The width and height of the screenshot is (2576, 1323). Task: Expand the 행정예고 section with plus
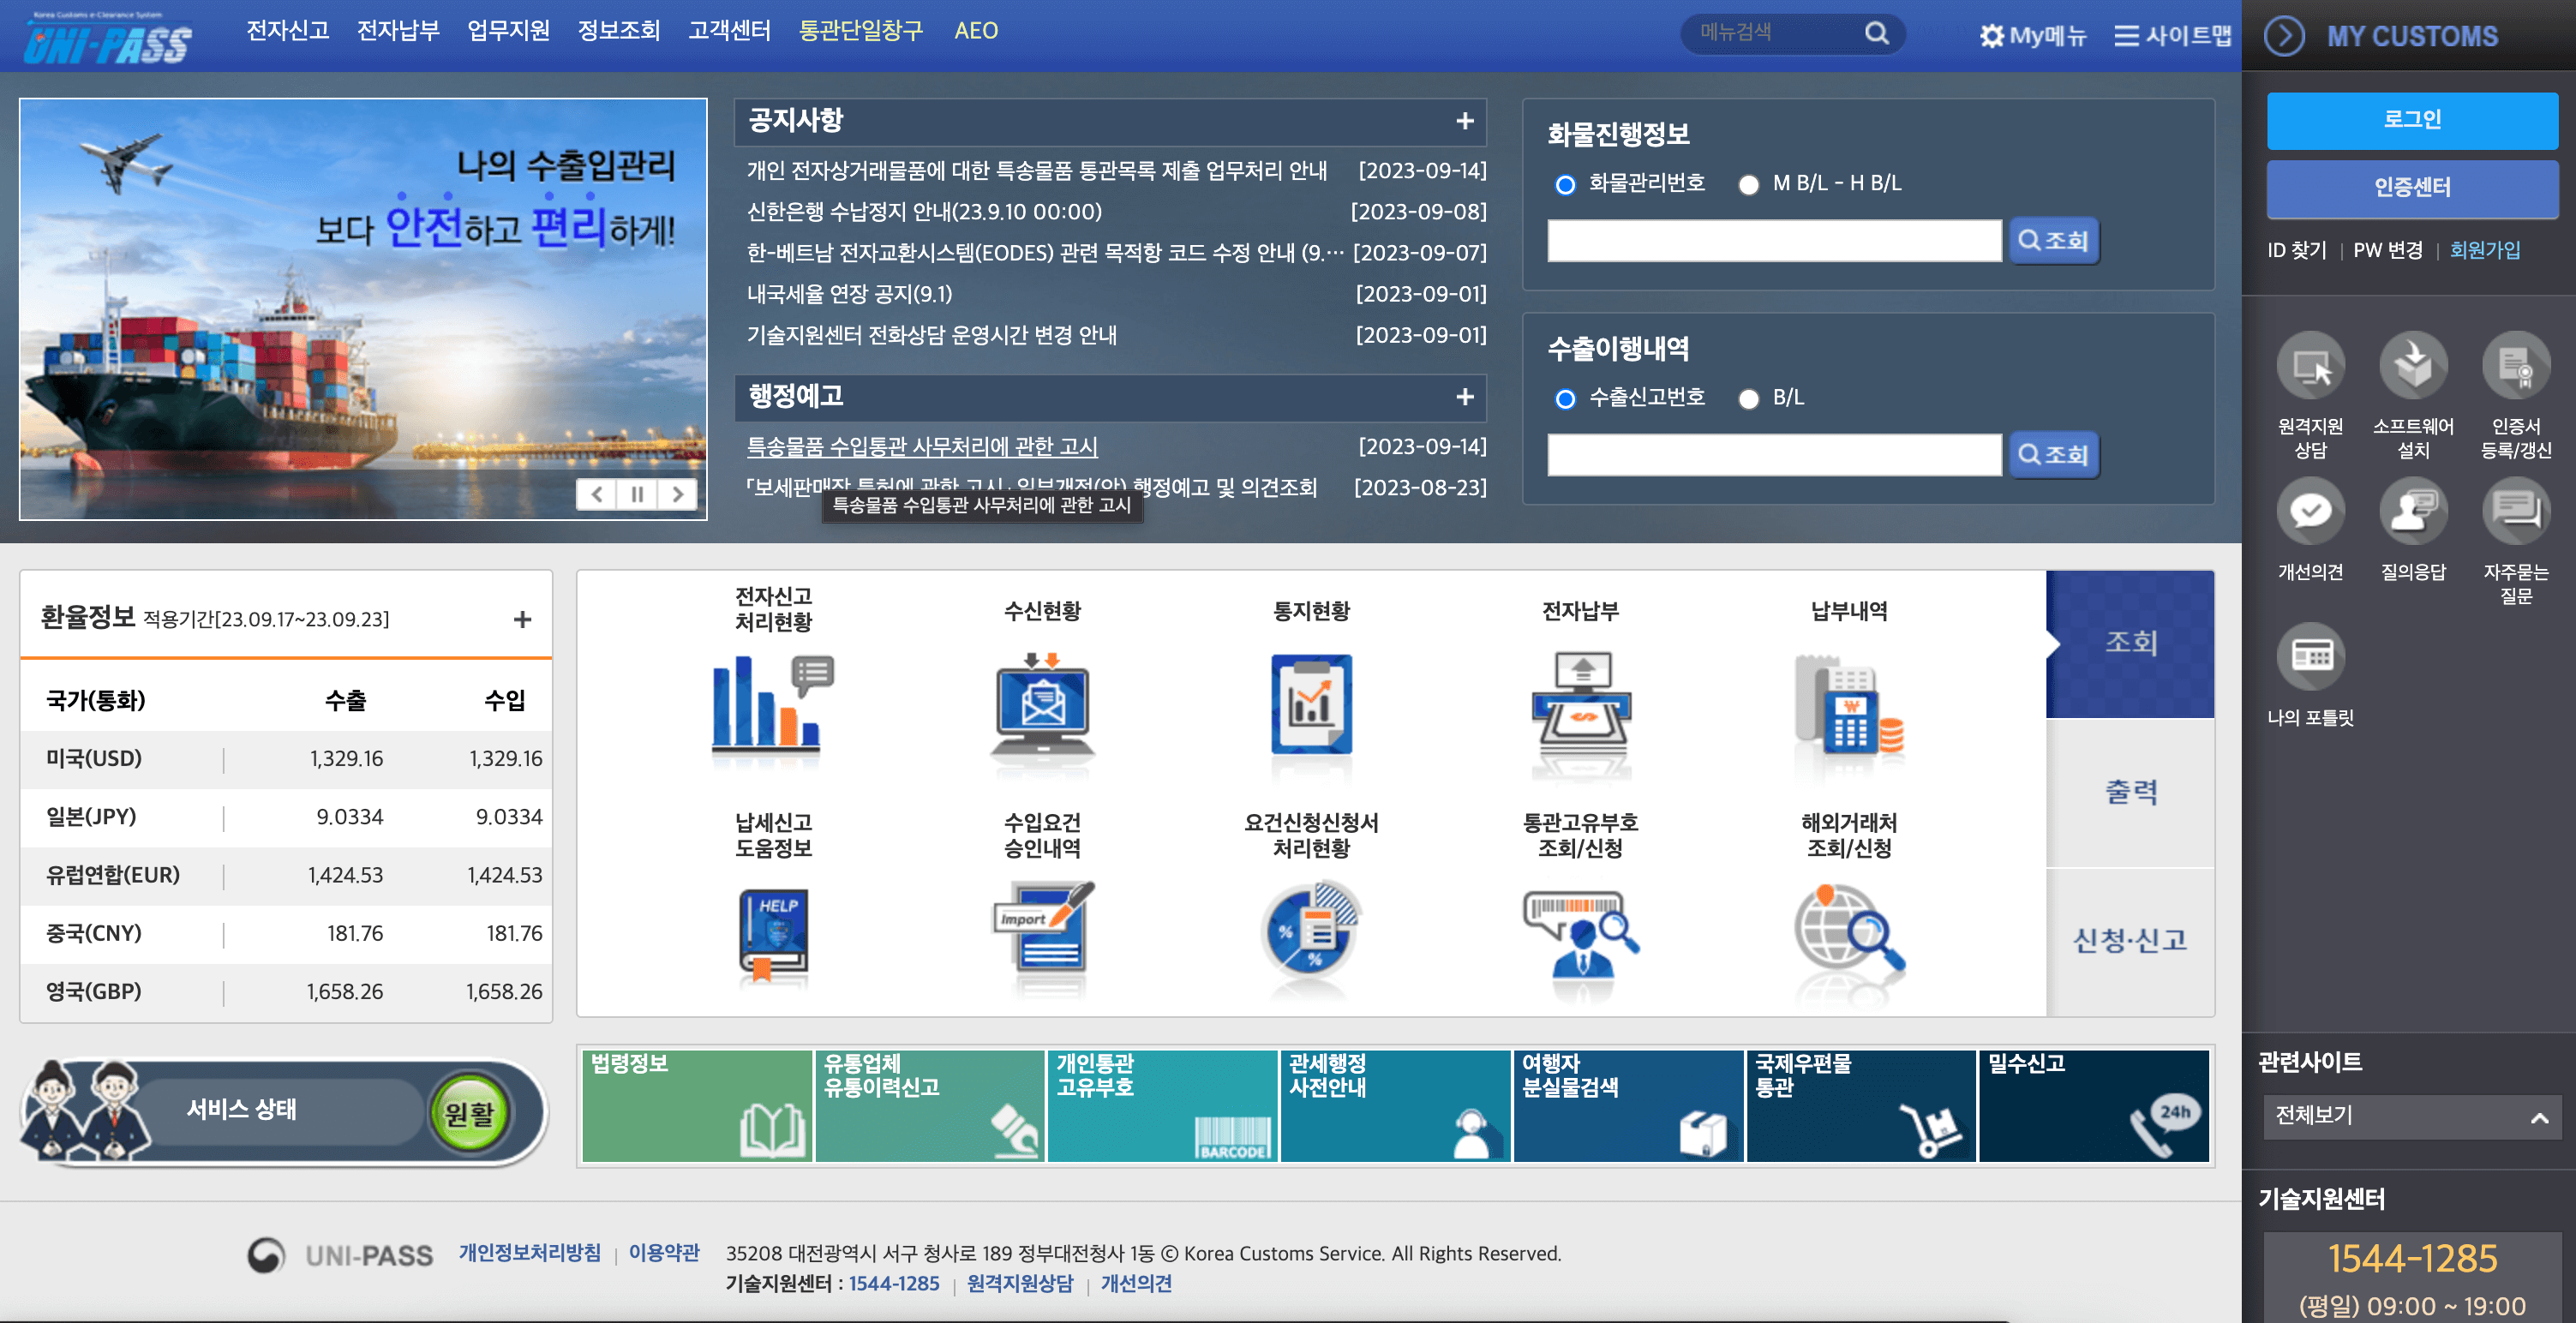[x=1465, y=397]
